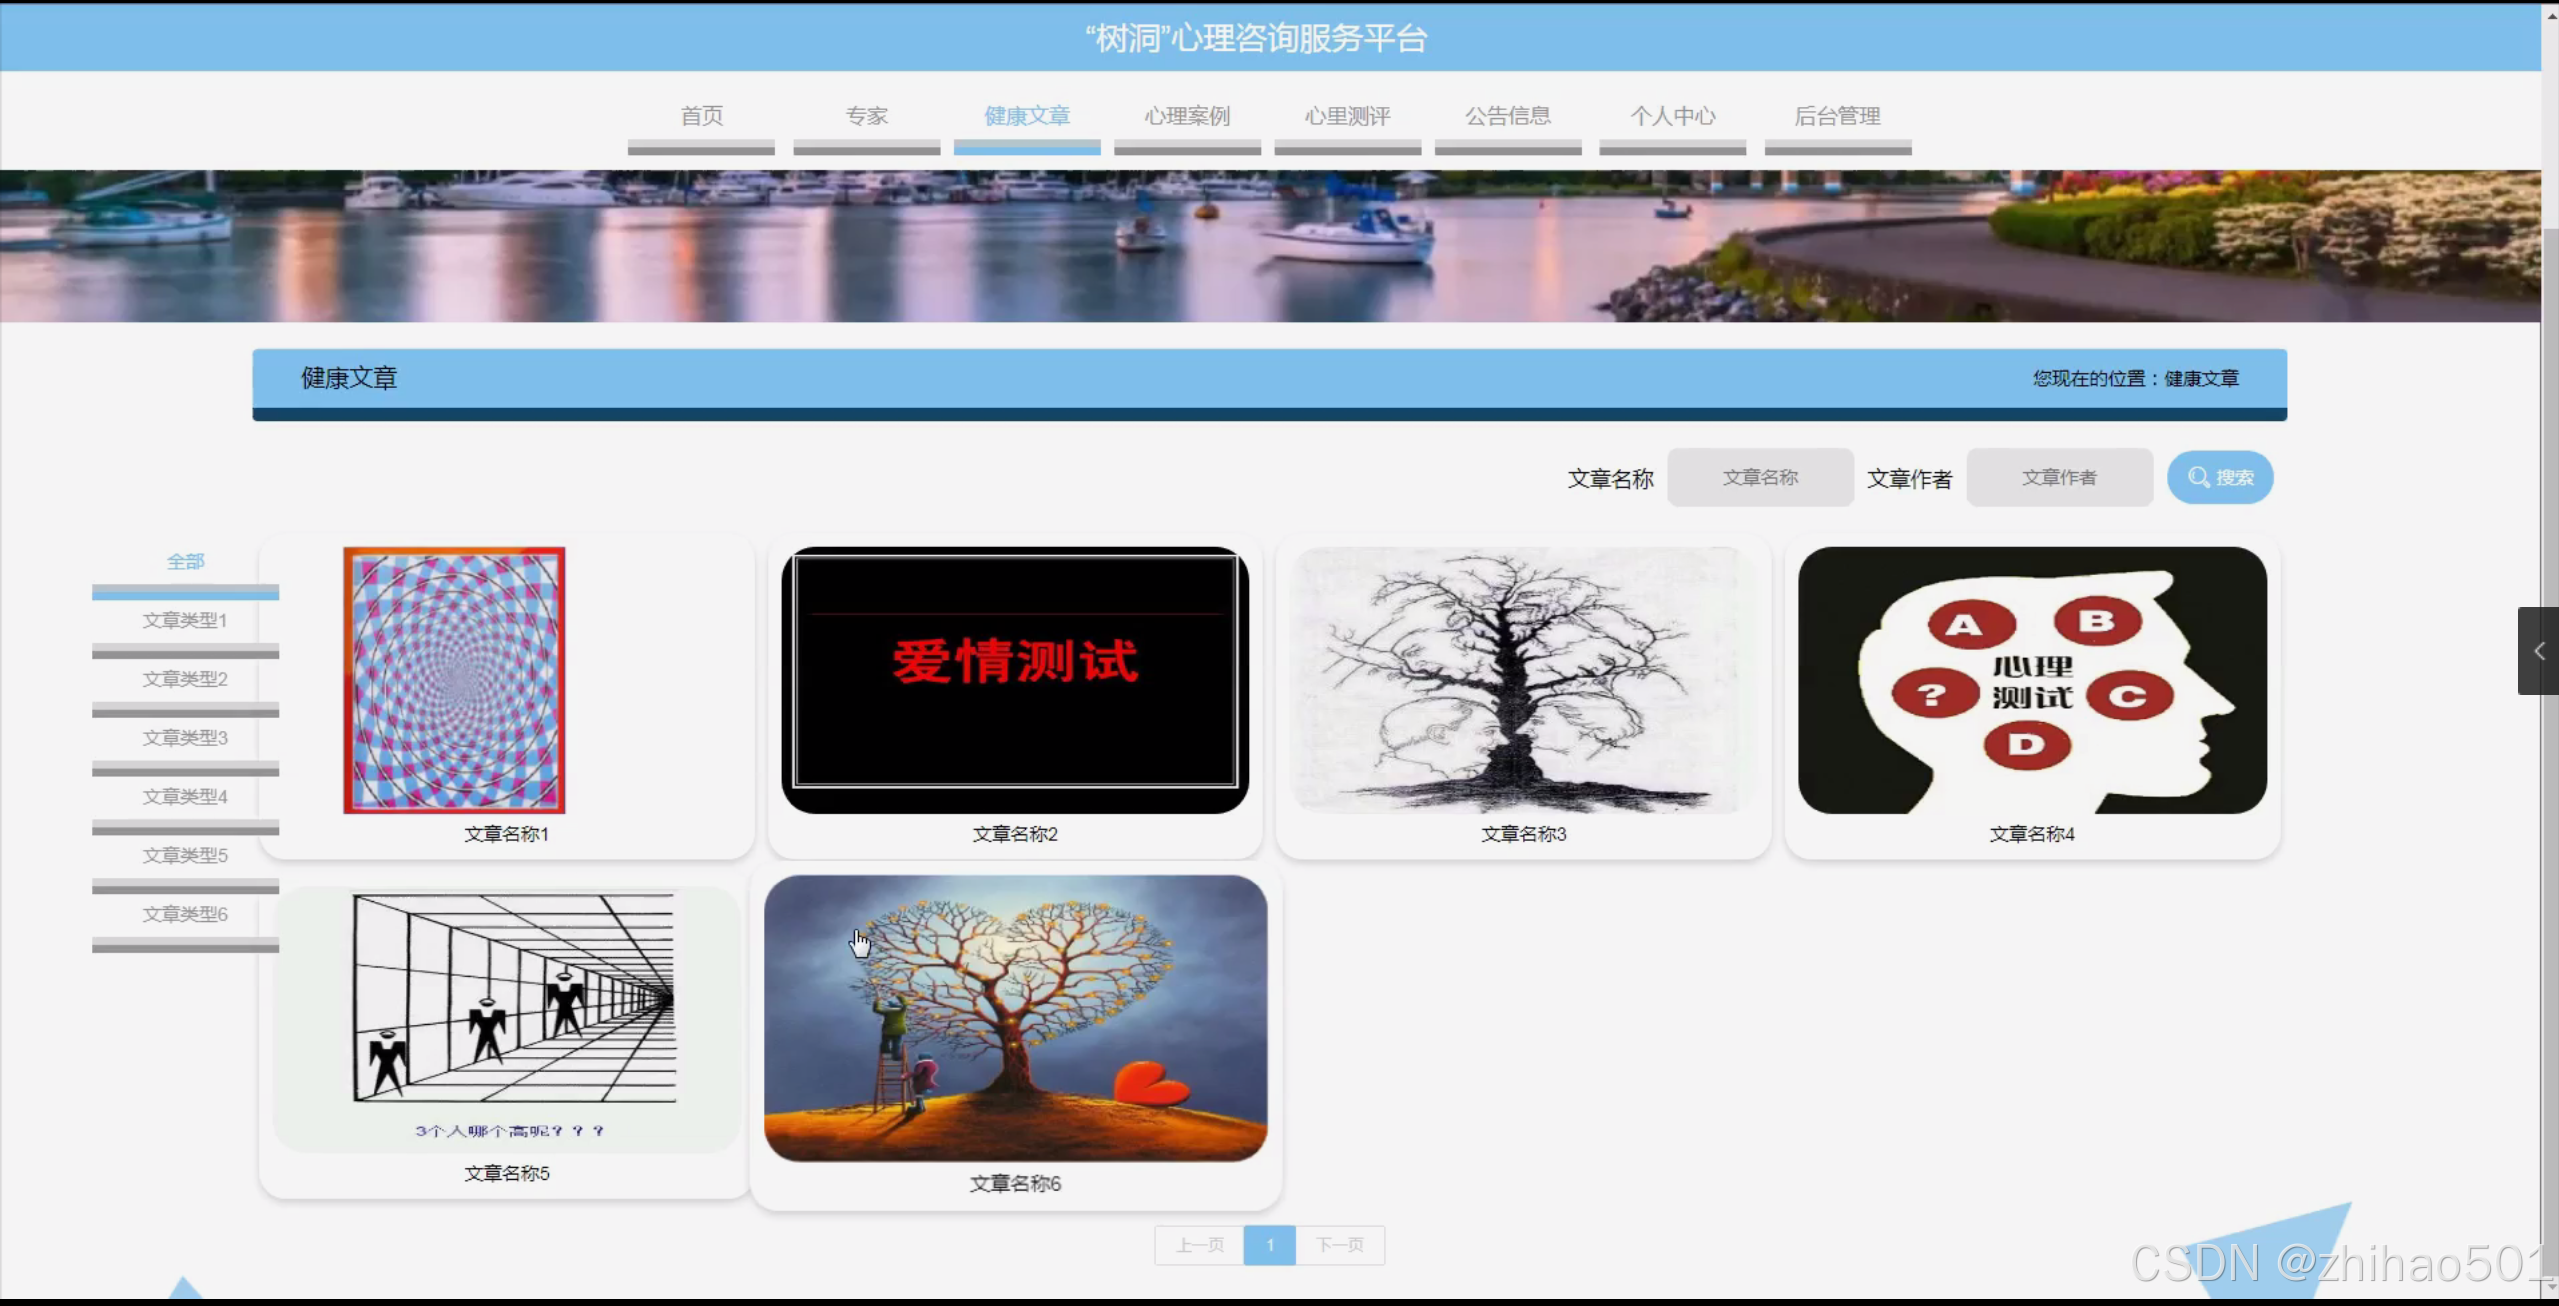Screen dimensions: 2559x1306
Task: Enter the 后台管理 section
Action: (1837, 116)
